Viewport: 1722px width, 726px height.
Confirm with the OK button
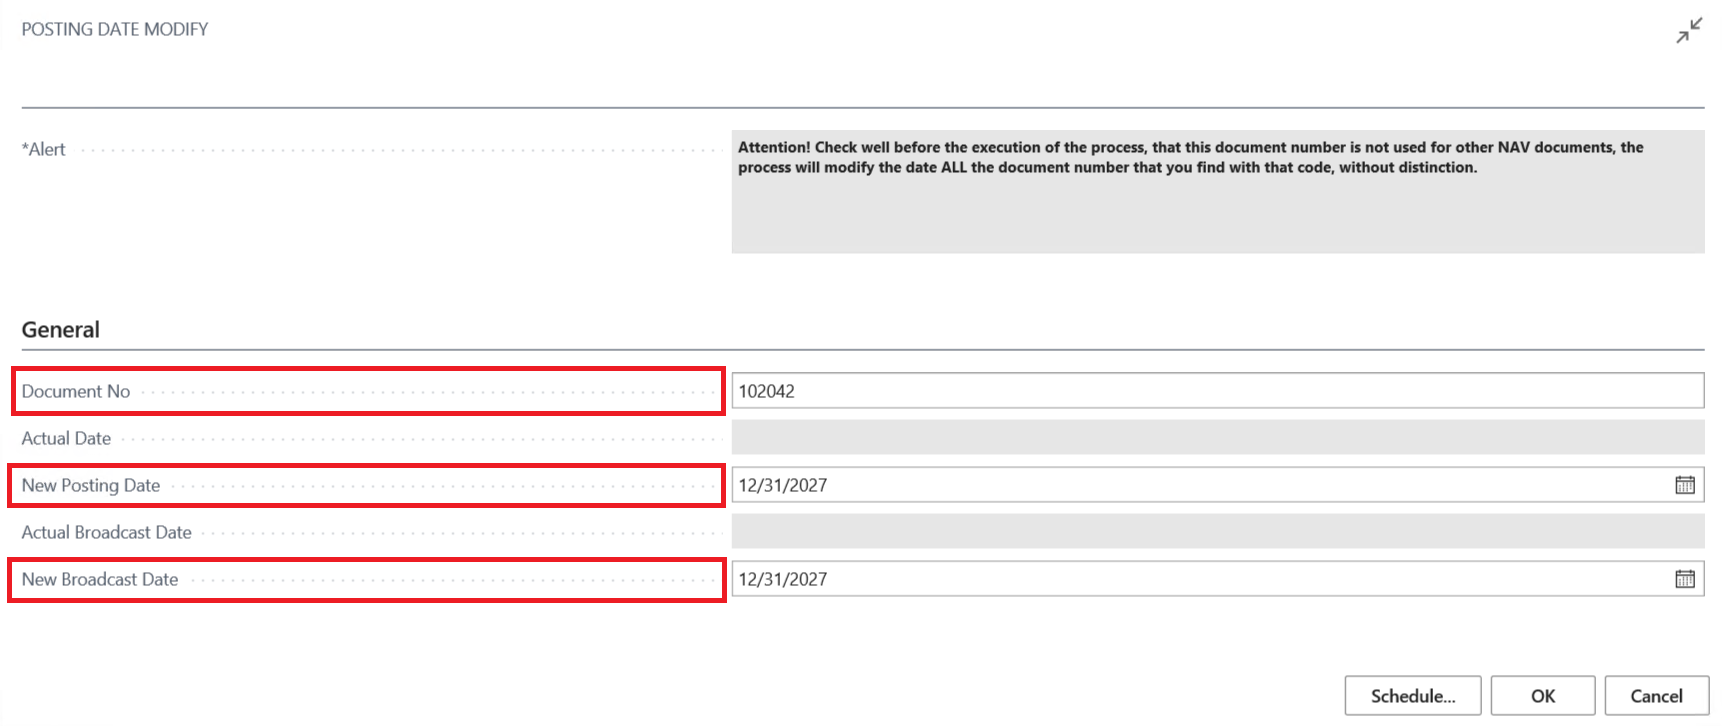(1542, 696)
